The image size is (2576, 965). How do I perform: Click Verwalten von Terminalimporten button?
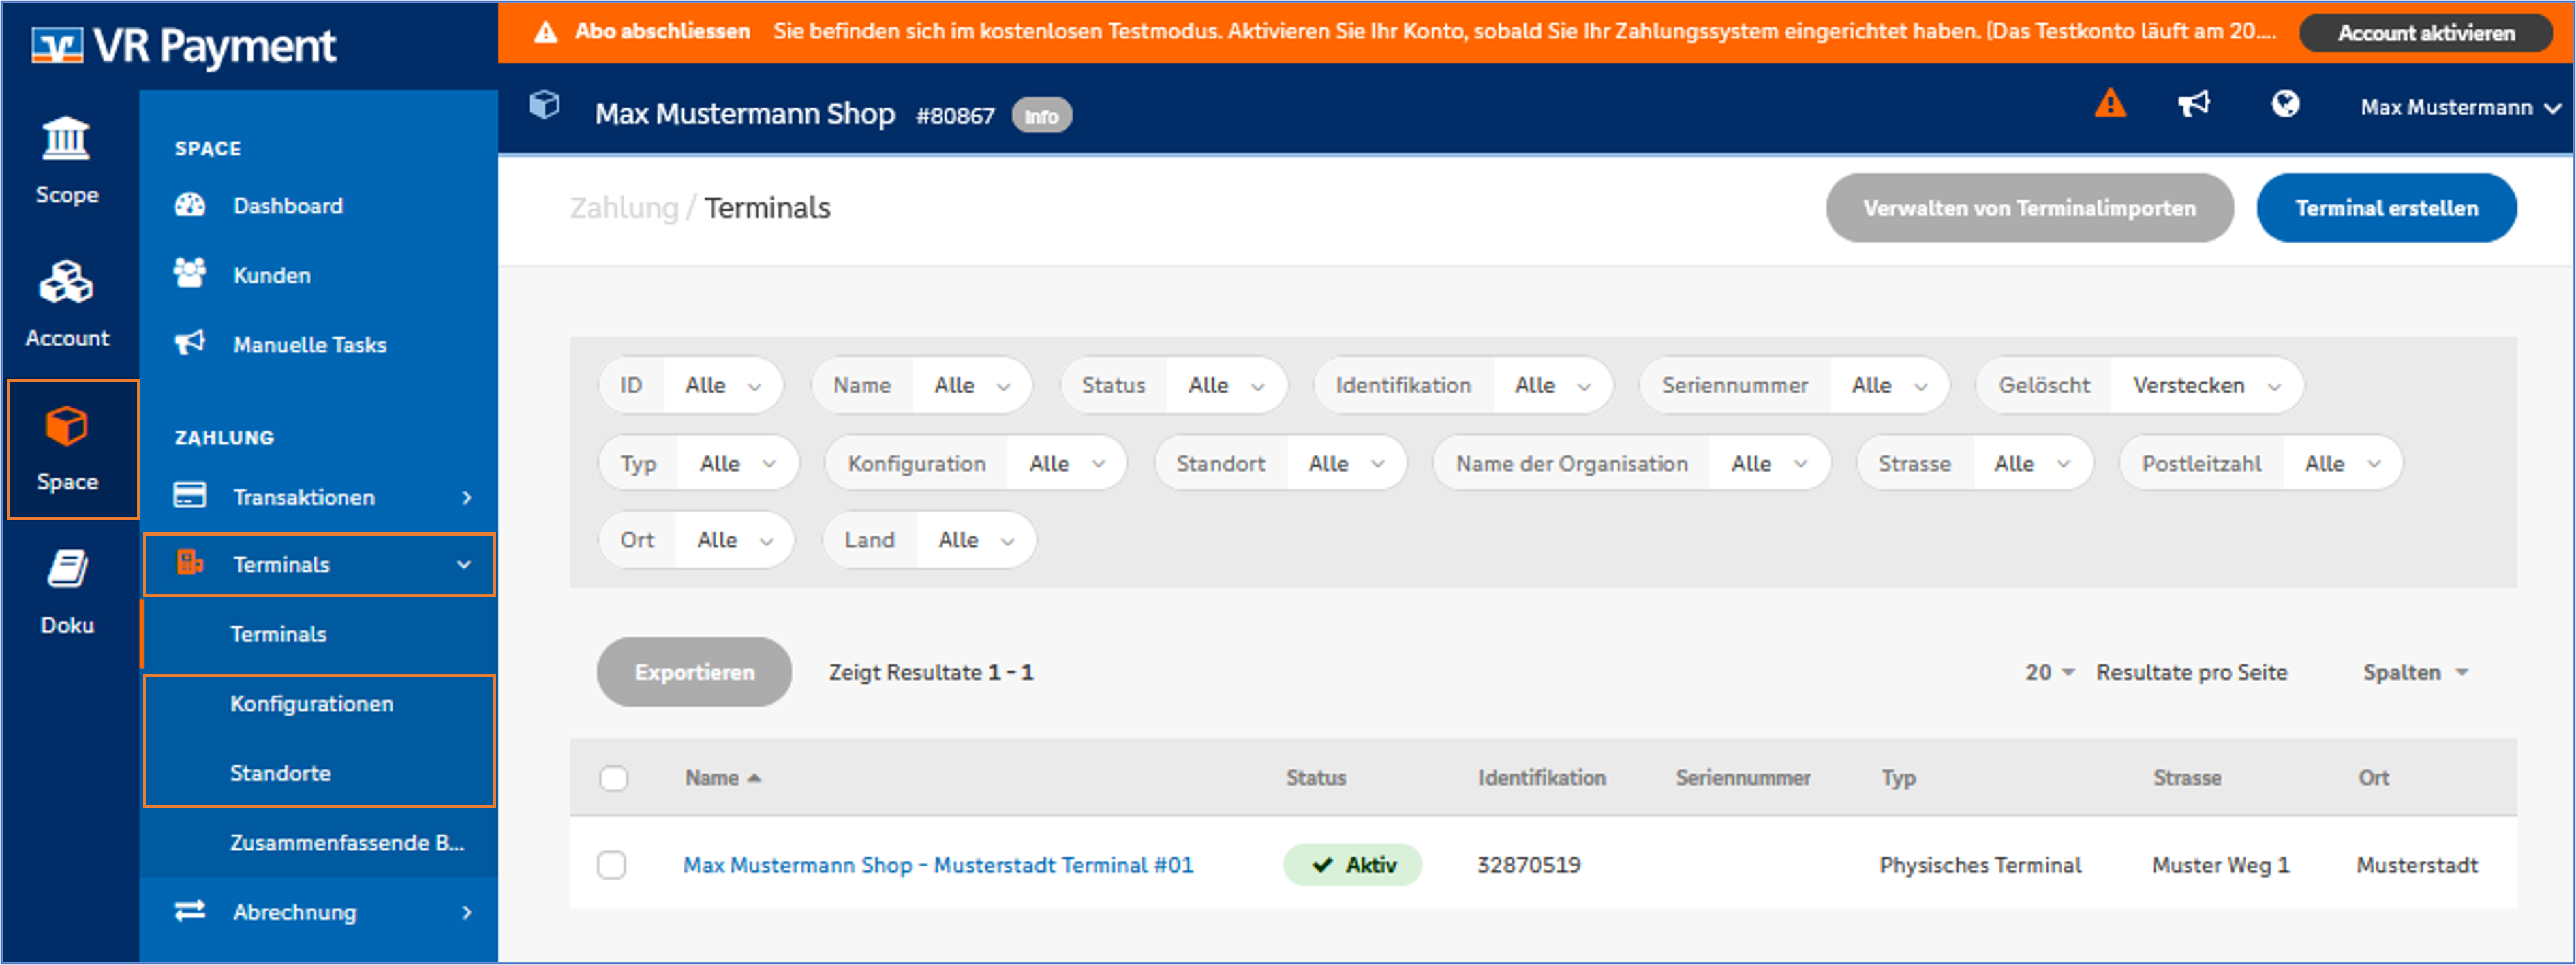(x=2029, y=208)
